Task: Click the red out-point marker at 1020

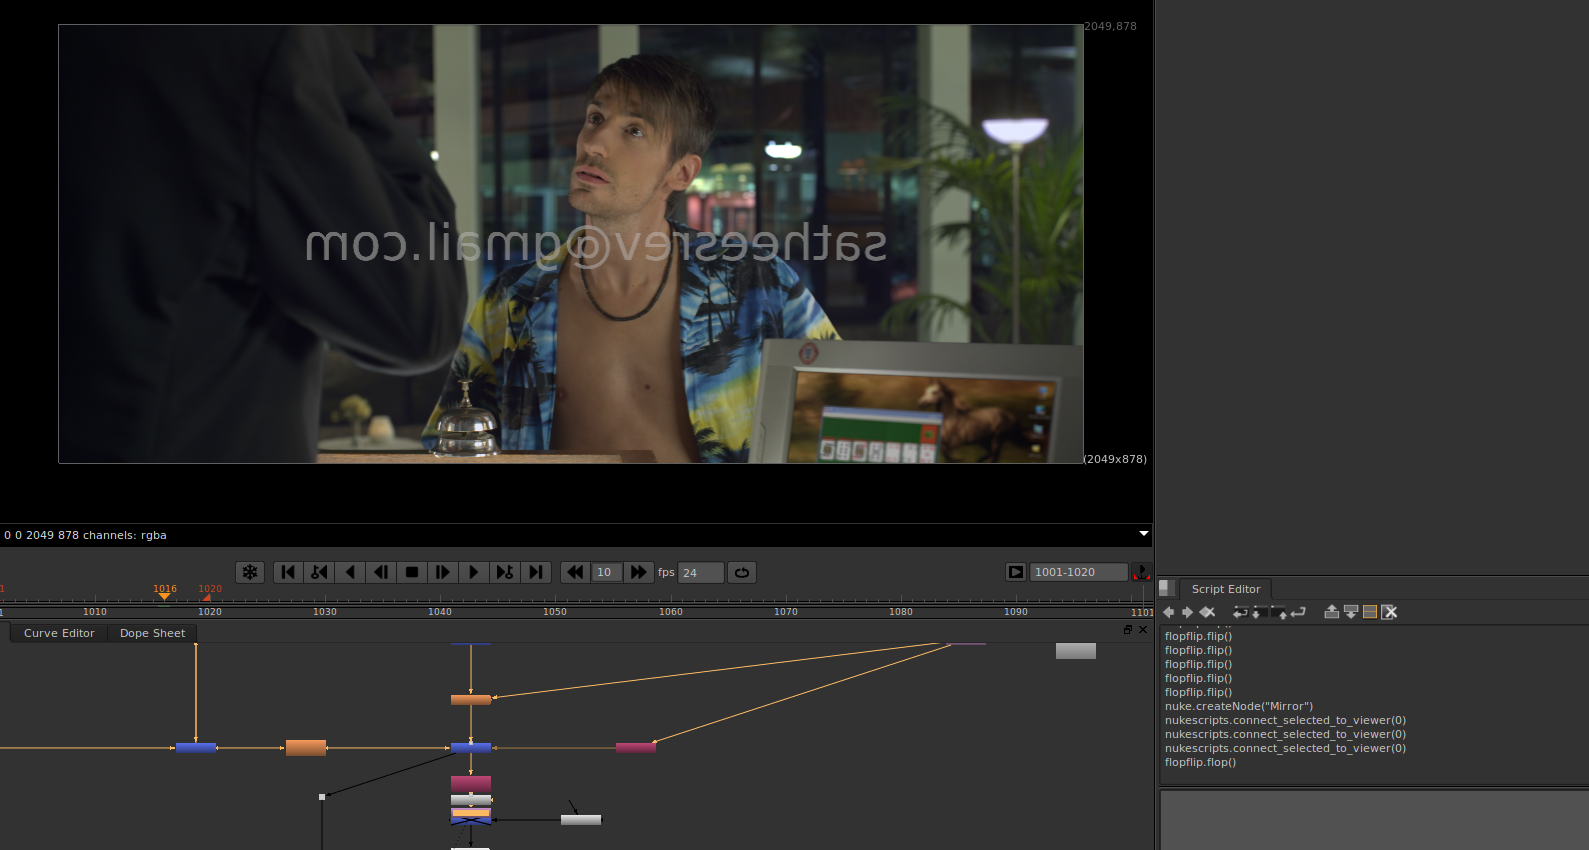Action: pos(207,597)
